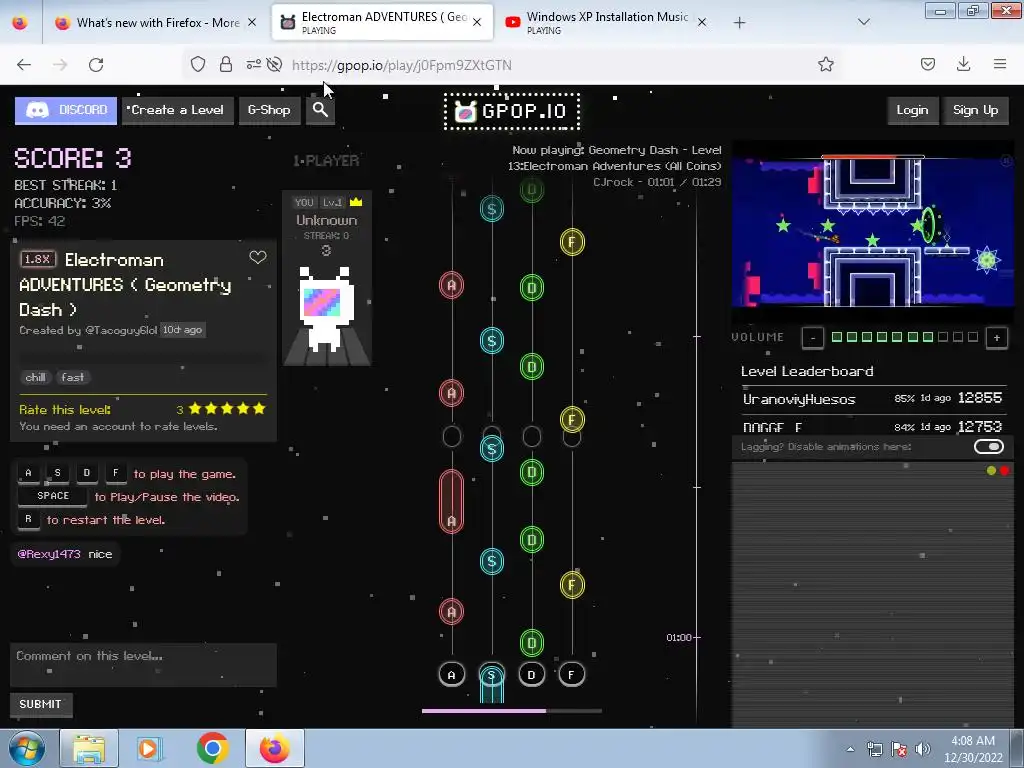Click the Create a Level button
The width and height of the screenshot is (1024, 768).
[x=177, y=110]
